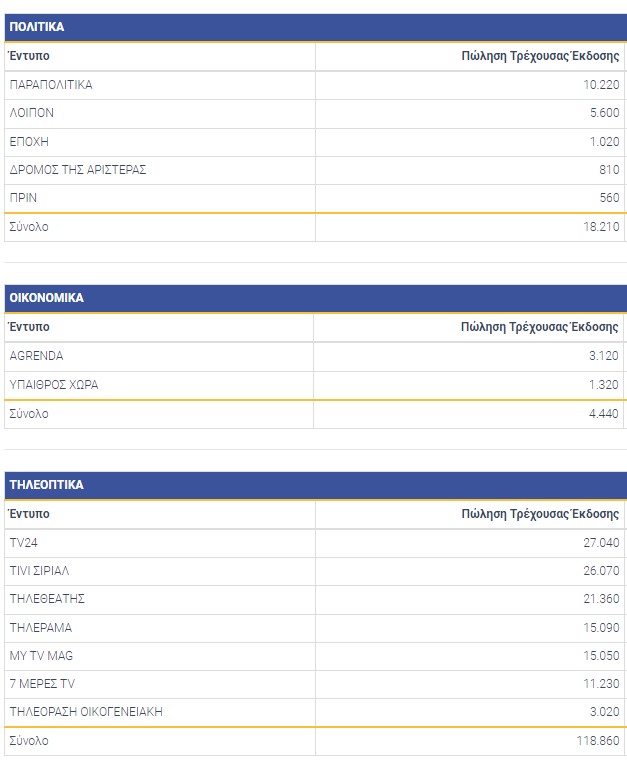627x776 pixels.
Task: Click the 118.860 total sales value
Action: click(x=599, y=741)
